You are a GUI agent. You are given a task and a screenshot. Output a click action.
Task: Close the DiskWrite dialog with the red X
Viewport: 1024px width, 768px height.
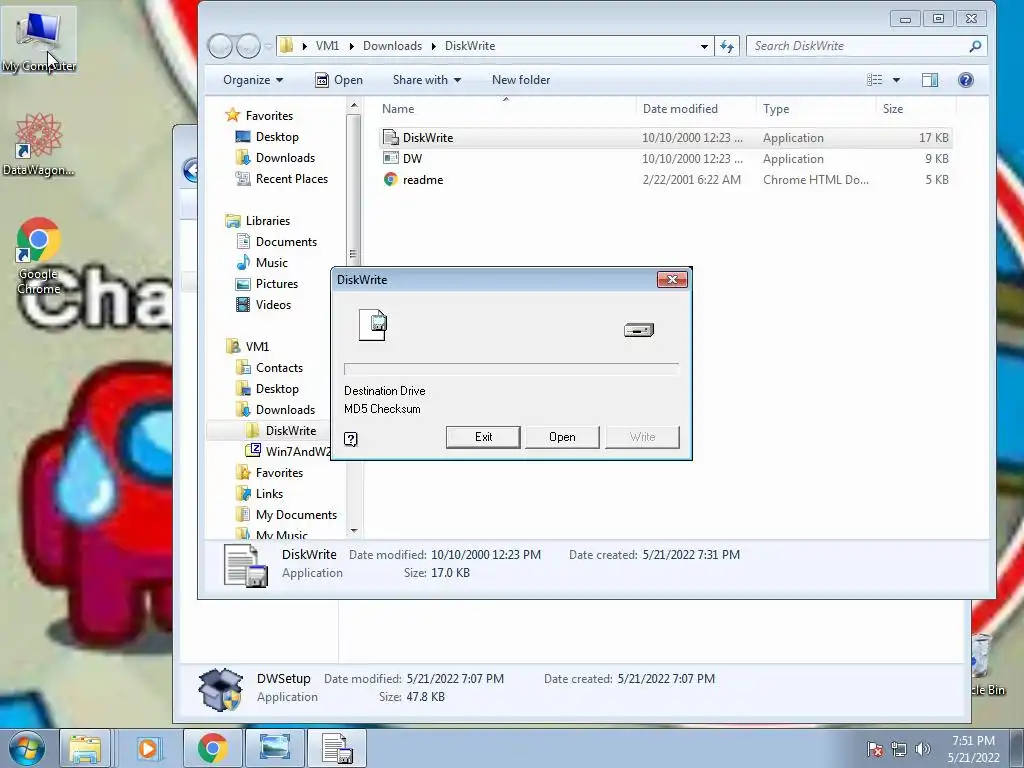[x=672, y=280]
